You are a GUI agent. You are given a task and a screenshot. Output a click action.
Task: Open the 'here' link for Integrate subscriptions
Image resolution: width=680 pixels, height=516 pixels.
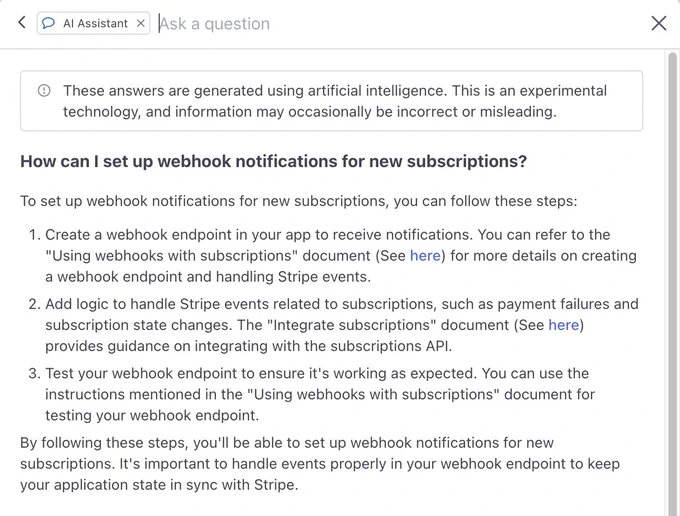pyautogui.click(x=564, y=325)
